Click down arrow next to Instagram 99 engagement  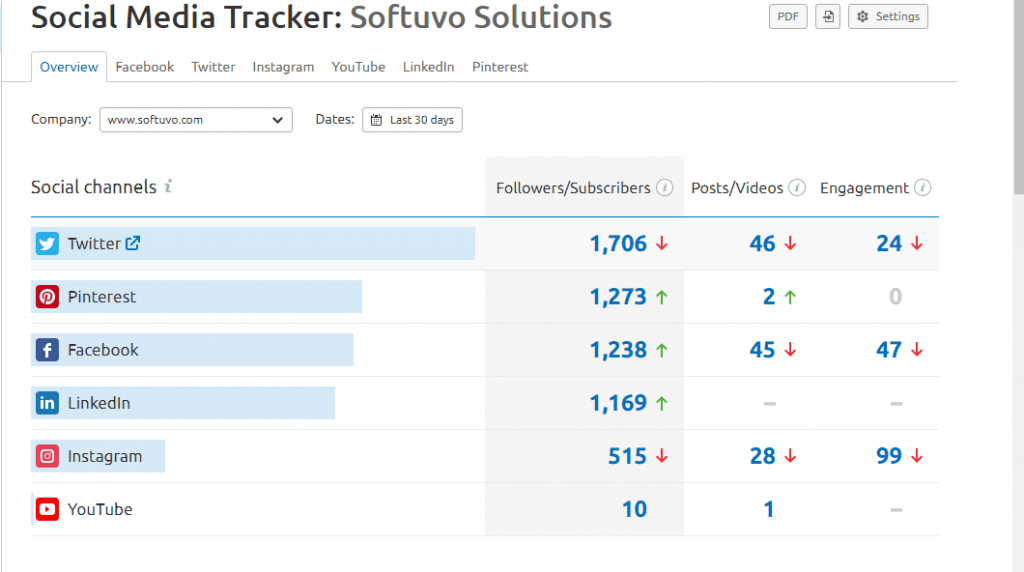917,456
